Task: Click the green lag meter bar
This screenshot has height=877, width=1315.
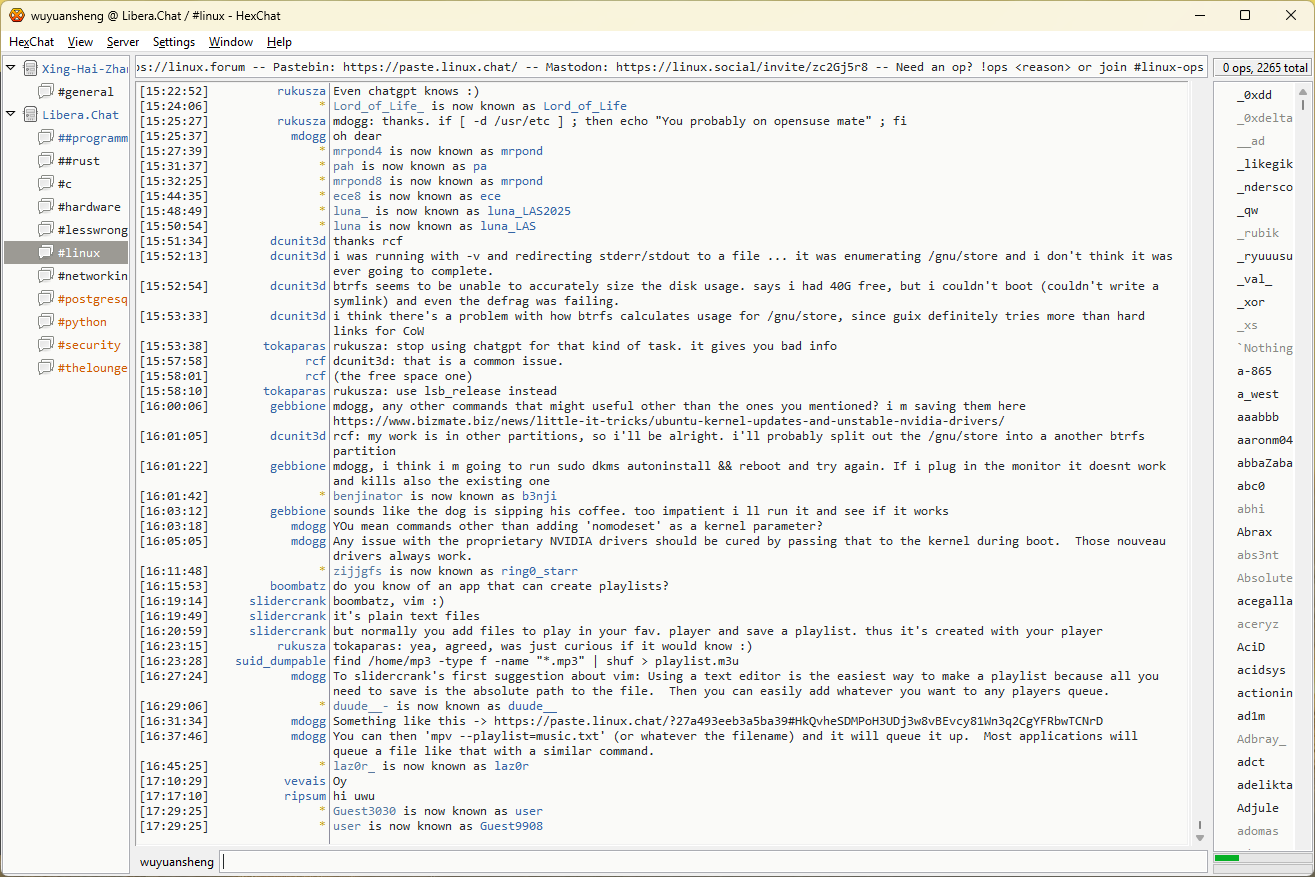Action: (1226, 858)
